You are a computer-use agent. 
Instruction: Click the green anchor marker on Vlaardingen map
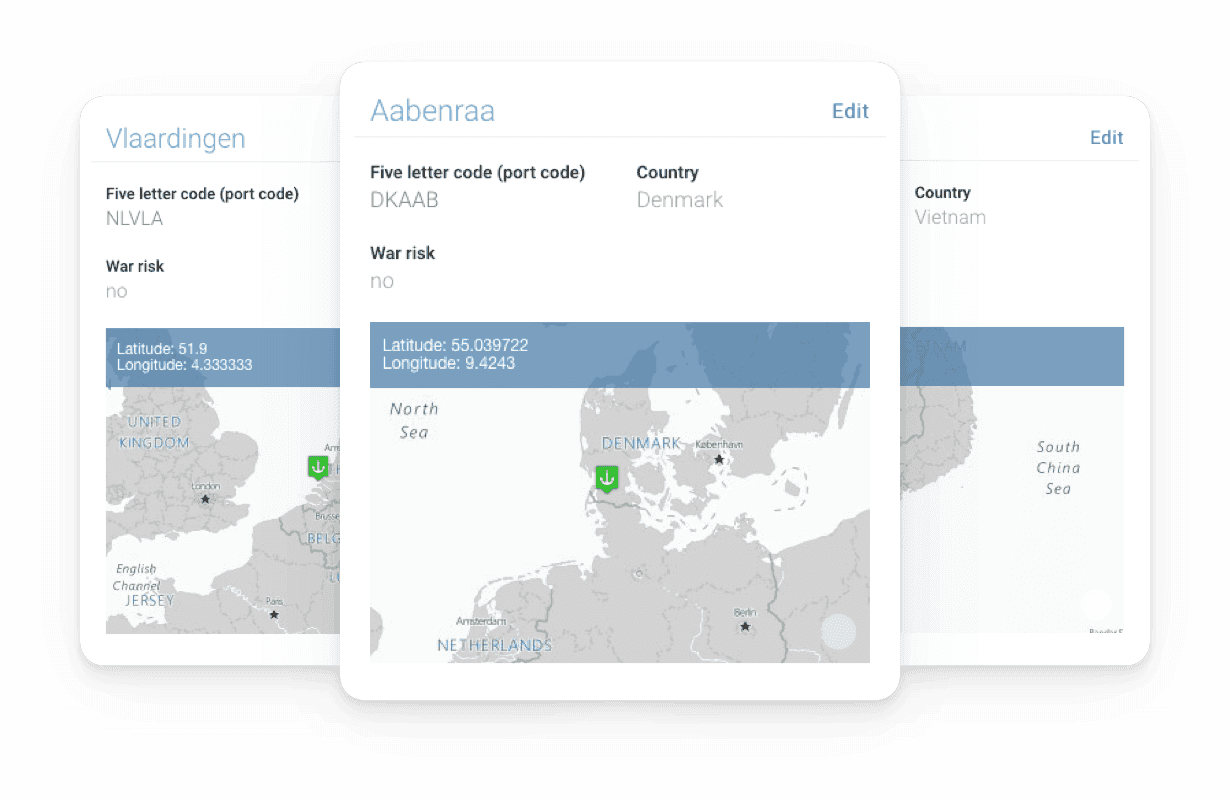pyautogui.click(x=318, y=467)
